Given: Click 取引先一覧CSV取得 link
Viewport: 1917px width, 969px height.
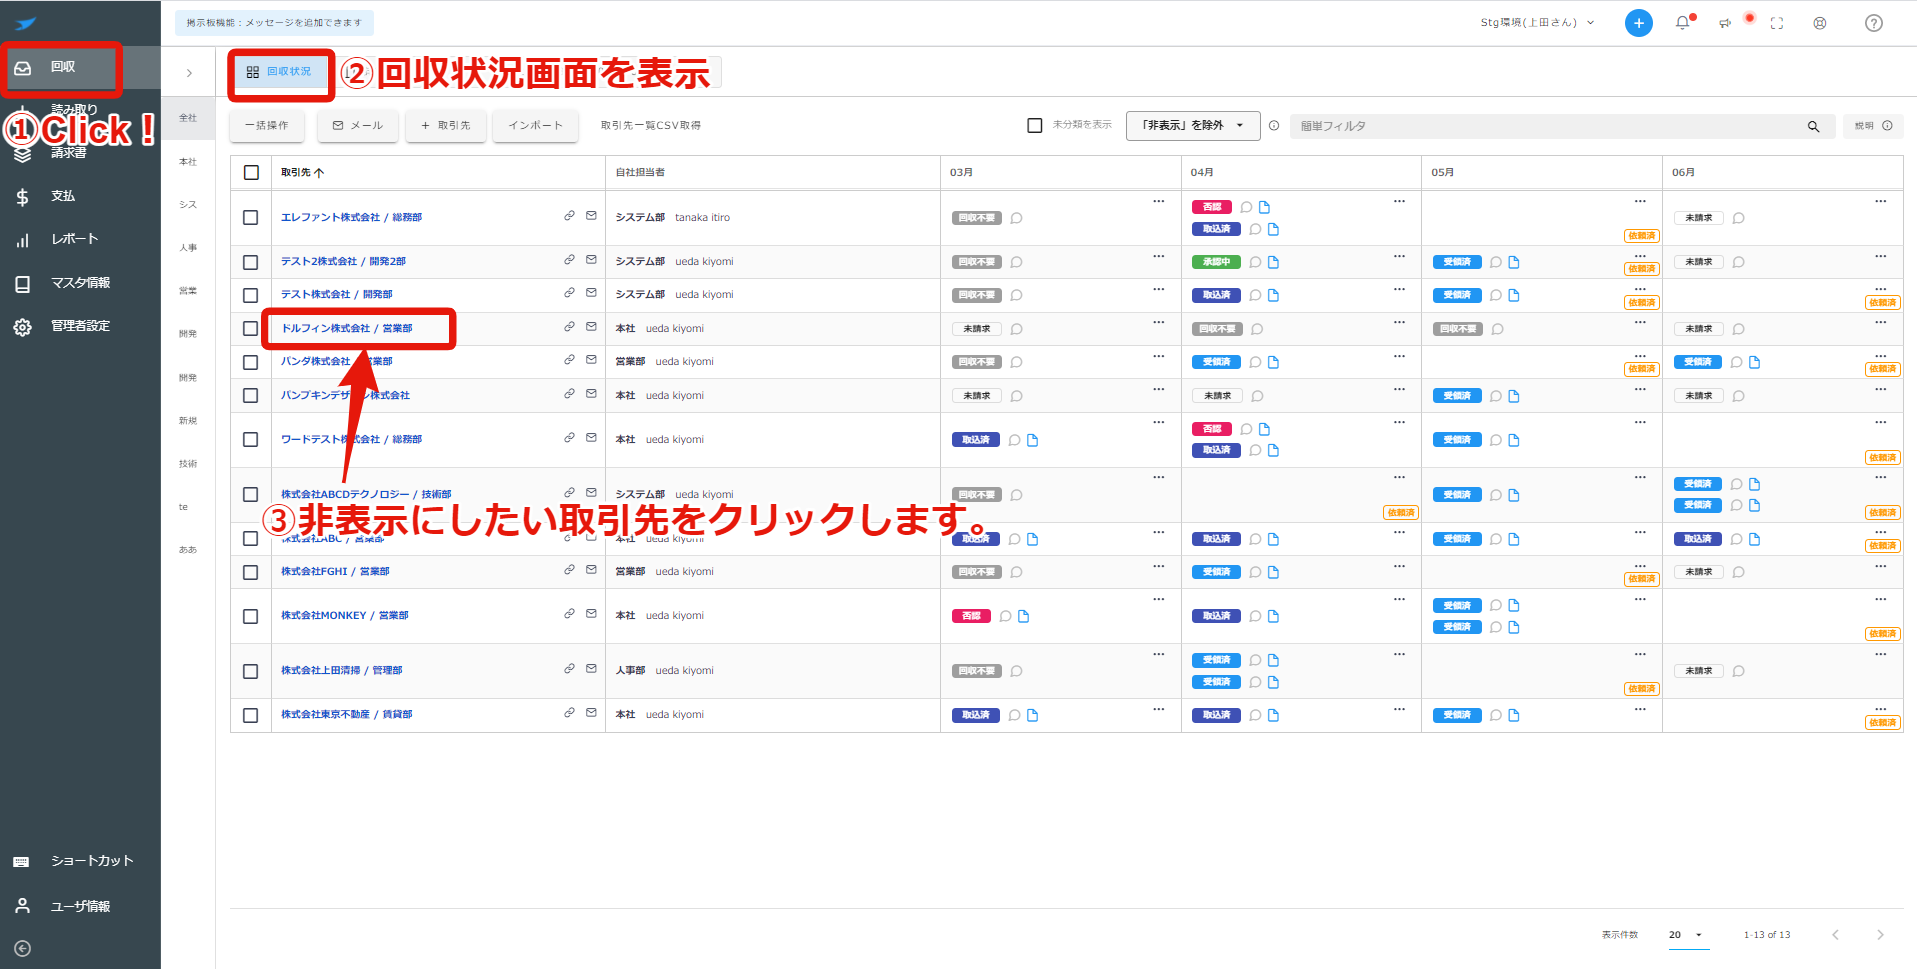Looking at the screenshot, I should click(651, 126).
